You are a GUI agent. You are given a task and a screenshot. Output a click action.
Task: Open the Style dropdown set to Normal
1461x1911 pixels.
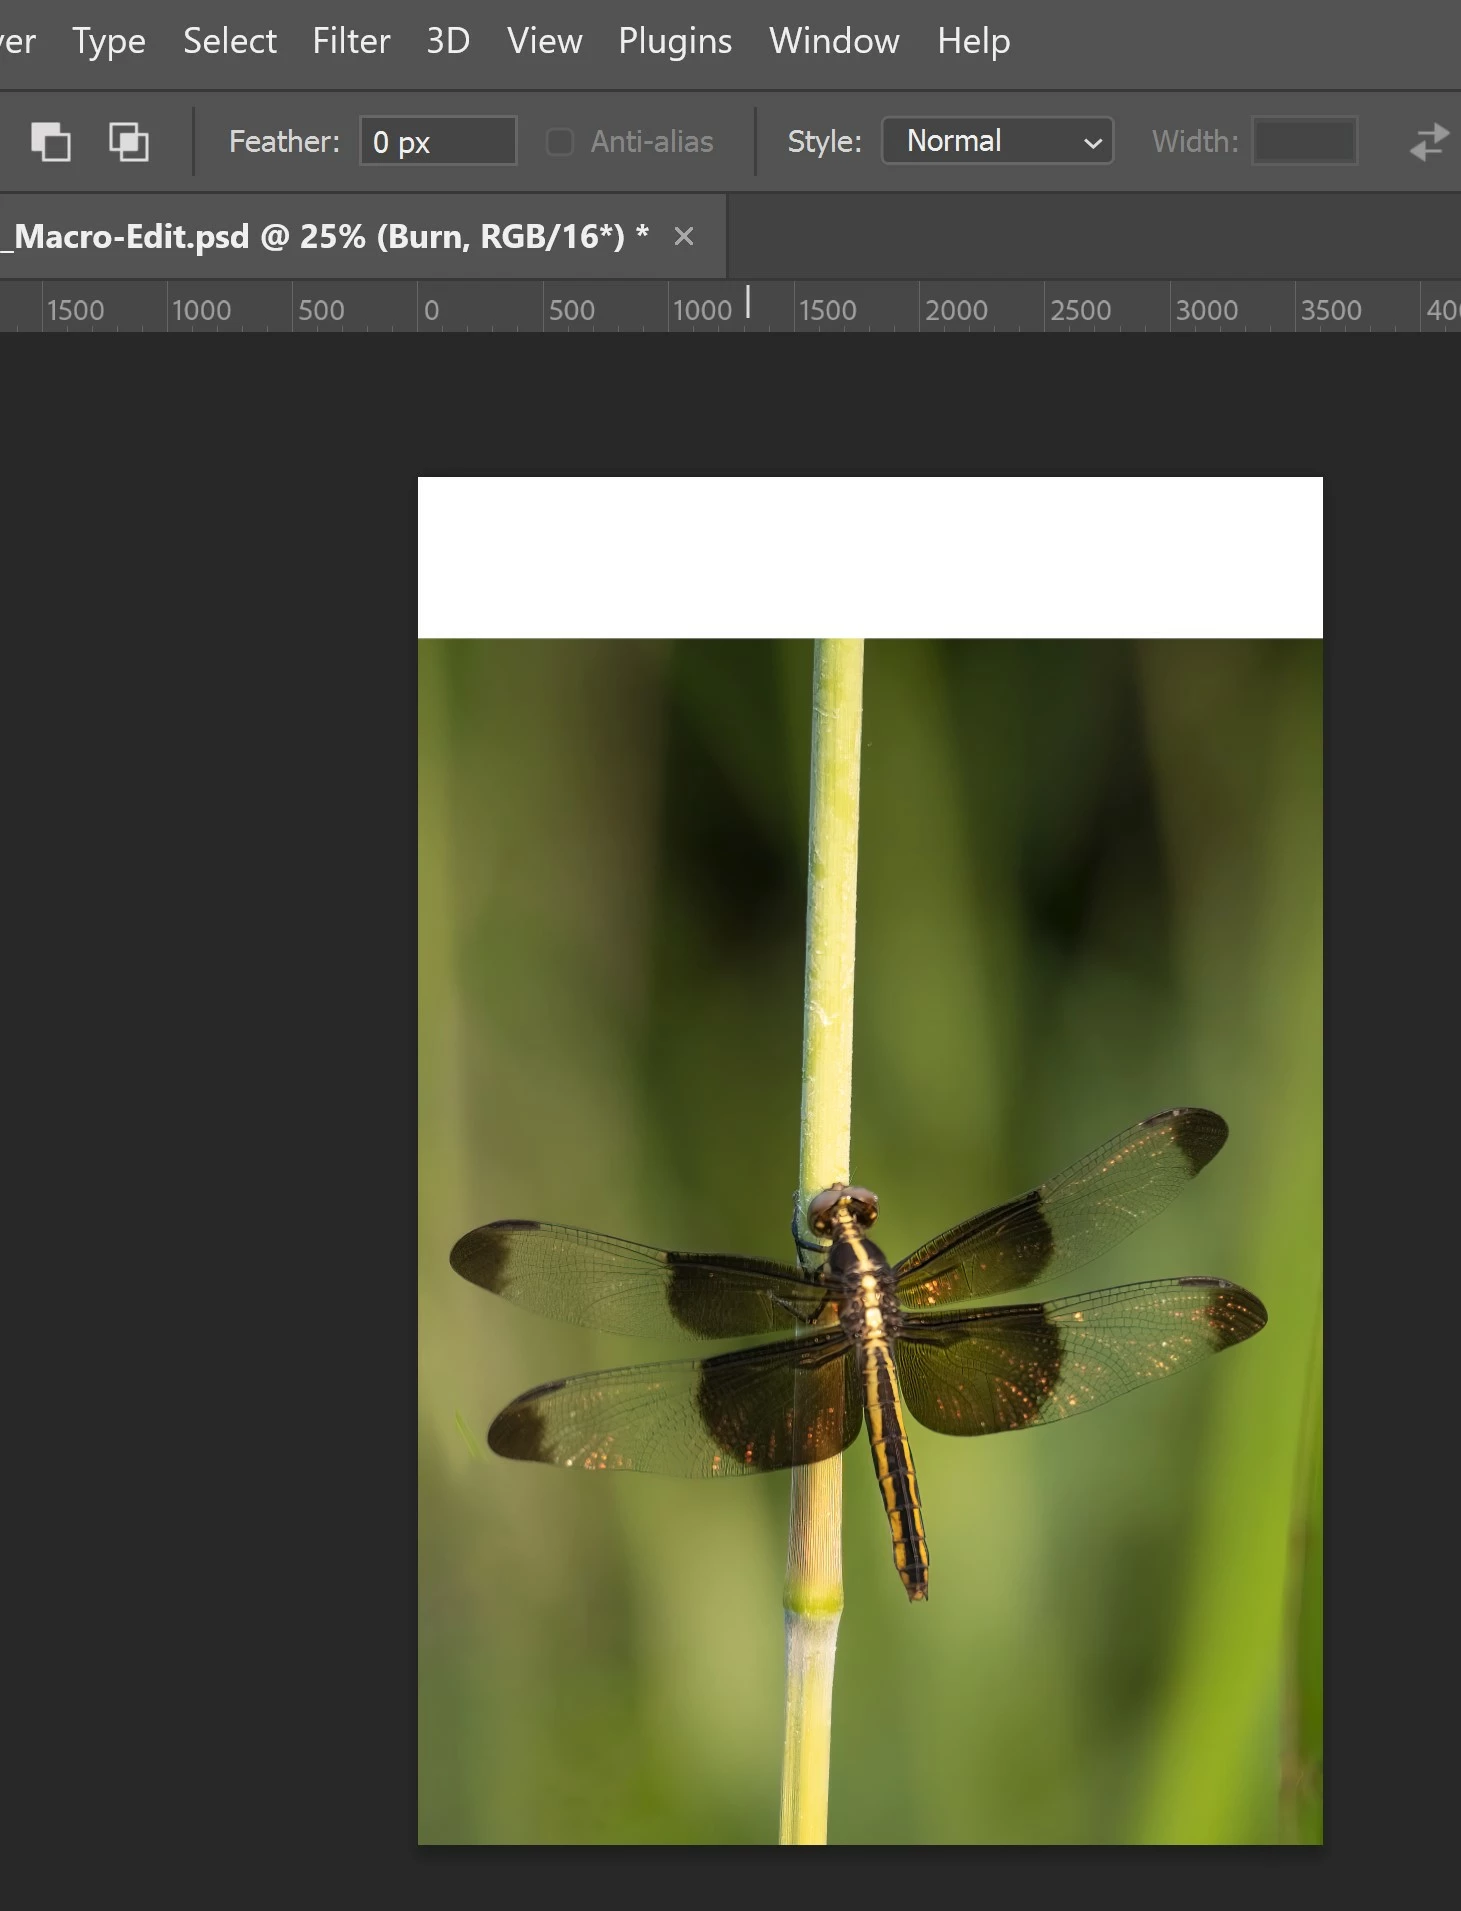point(997,141)
